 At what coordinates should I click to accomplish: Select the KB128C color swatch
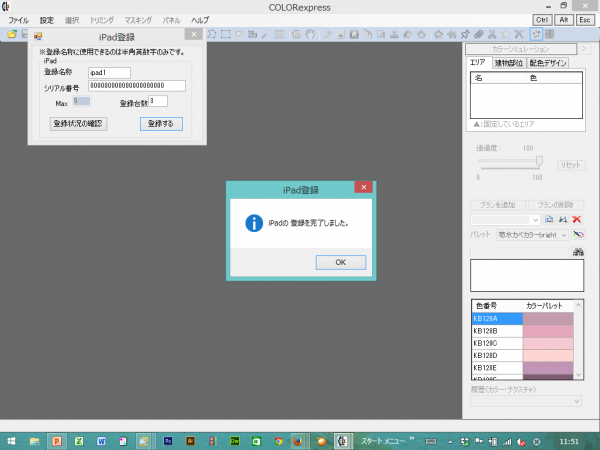548,343
